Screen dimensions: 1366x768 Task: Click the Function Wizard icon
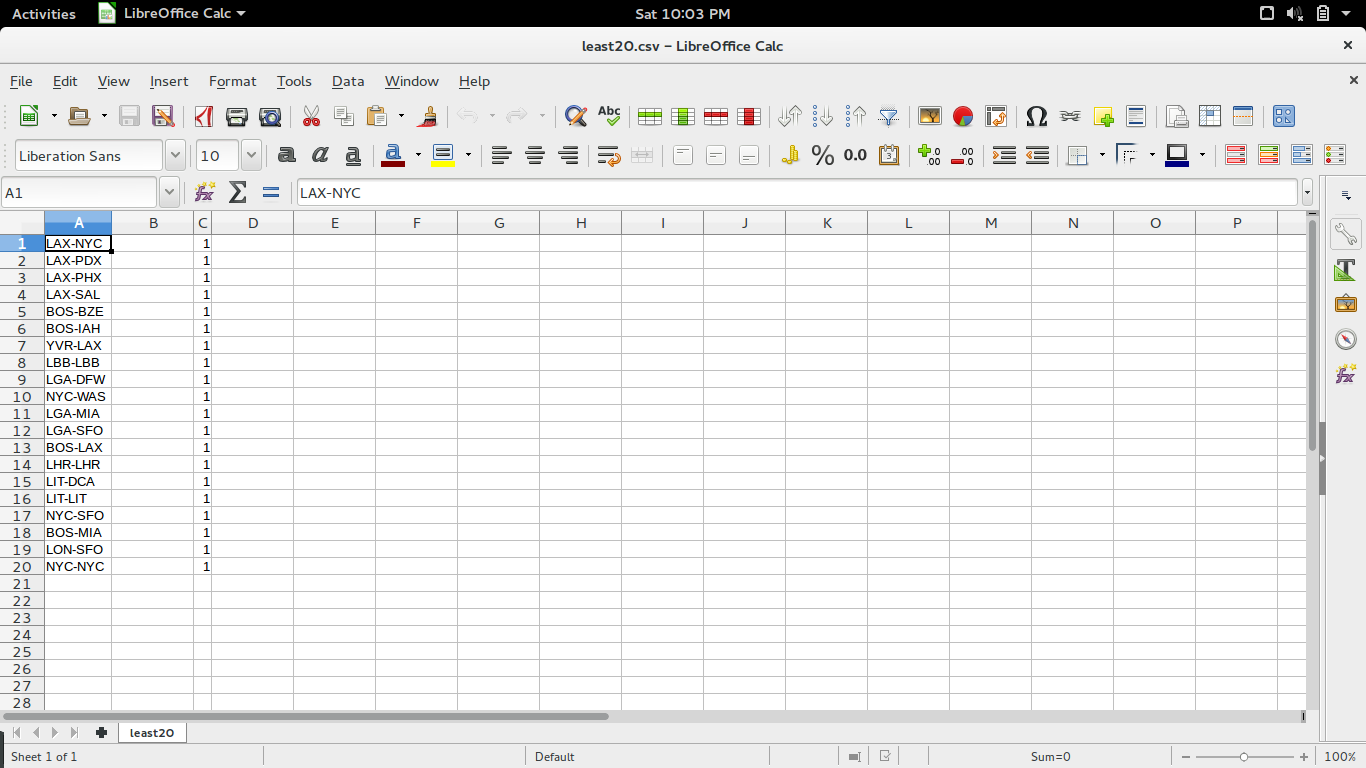(x=205, y=192)
